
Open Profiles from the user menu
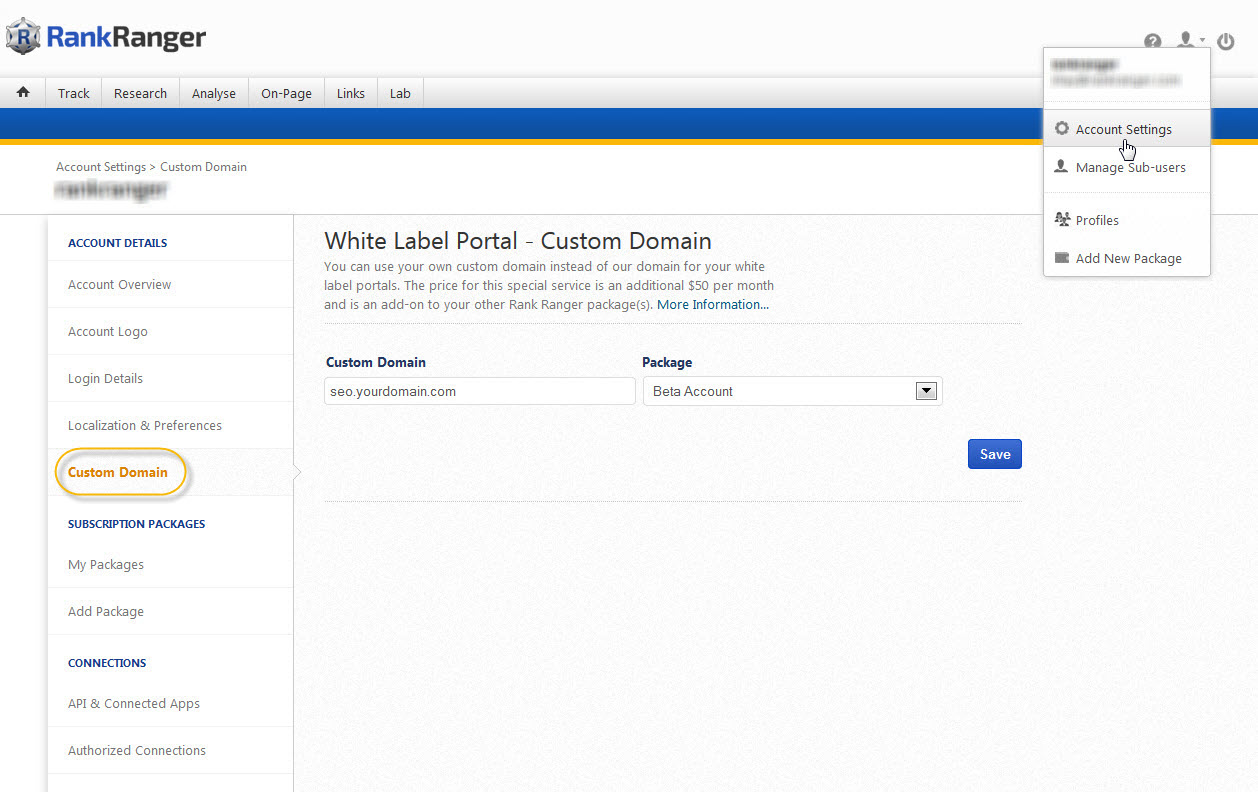[1097, 220]
